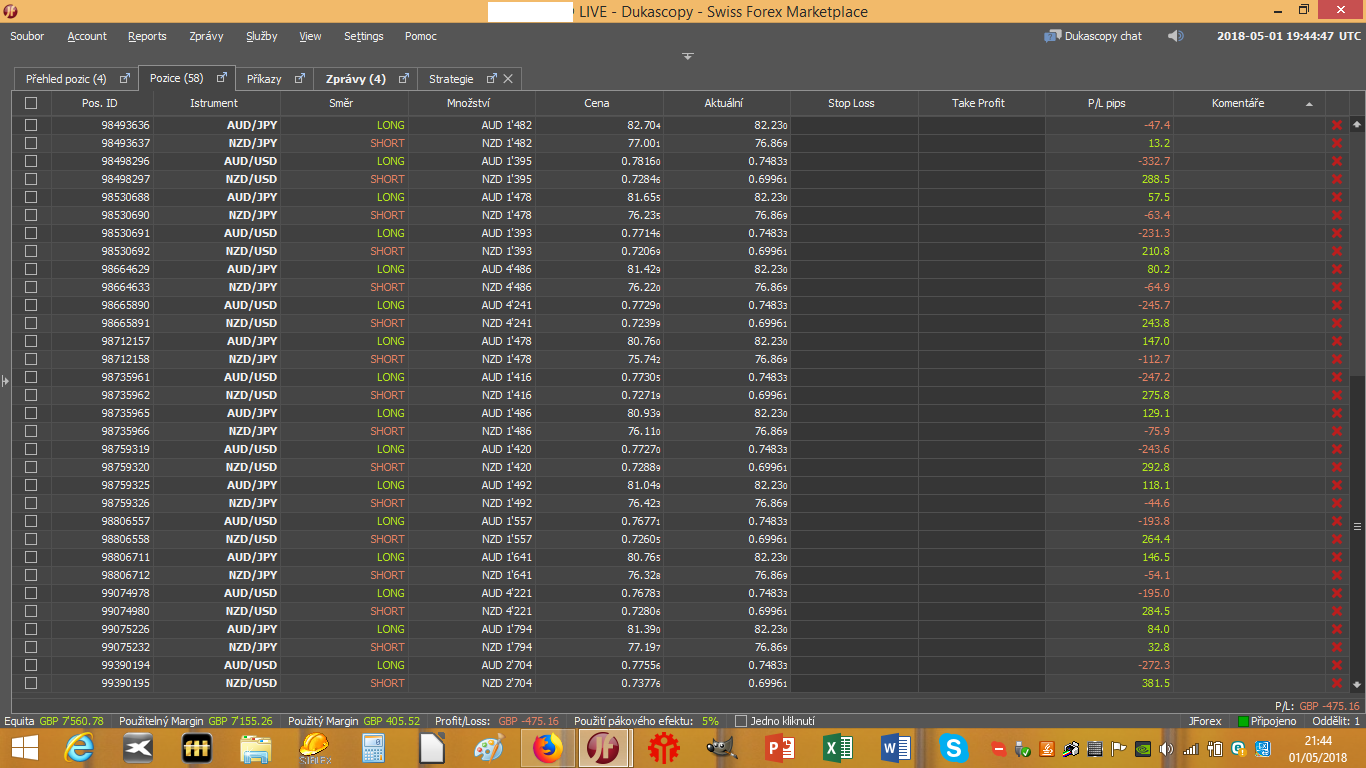
Task: Open the Calculator from taskbar
Action: click(373, 748)
